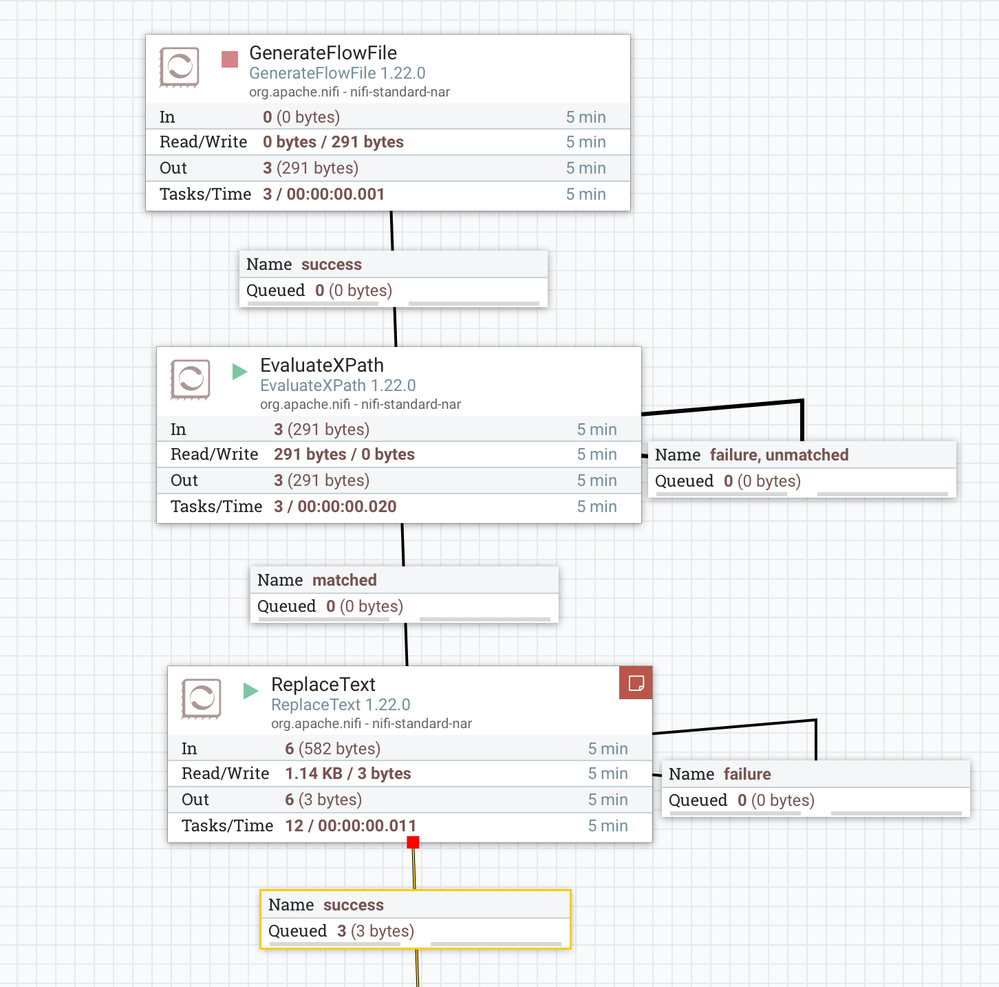Click the green running indicator on ReplaceText
Image resolution: width=999 pixels, height=987 pixels.
point(250,691)
